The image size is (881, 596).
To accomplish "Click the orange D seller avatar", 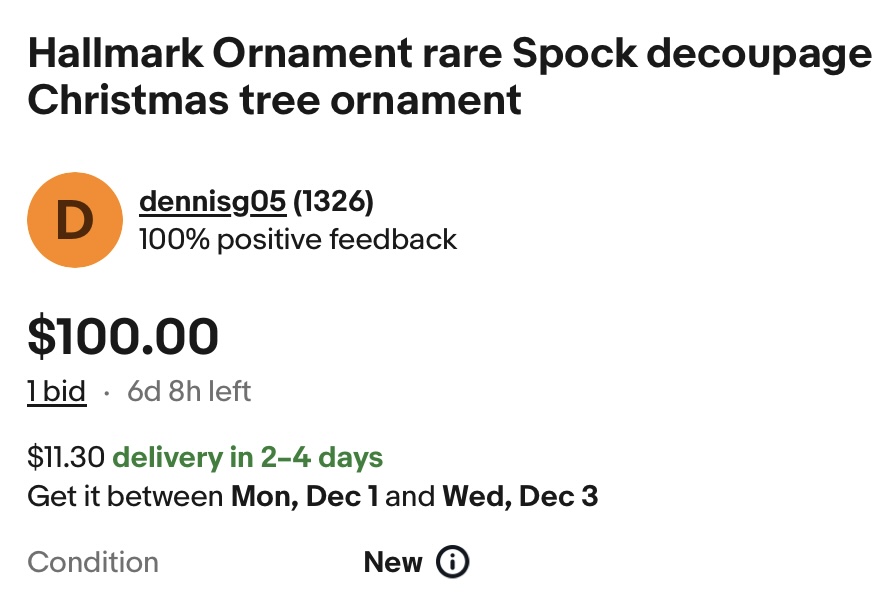I will [x=75, y=220].
